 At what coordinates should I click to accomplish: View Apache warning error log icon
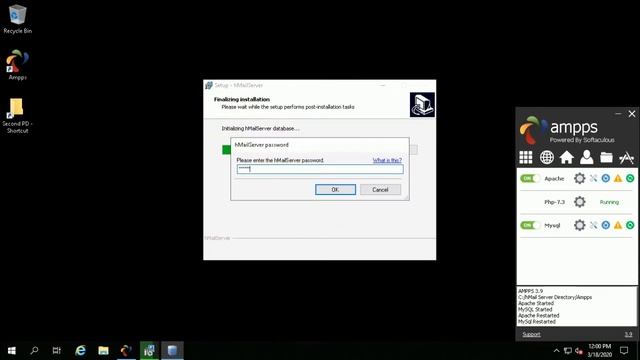pyautogui.click(x=618, y=178)
